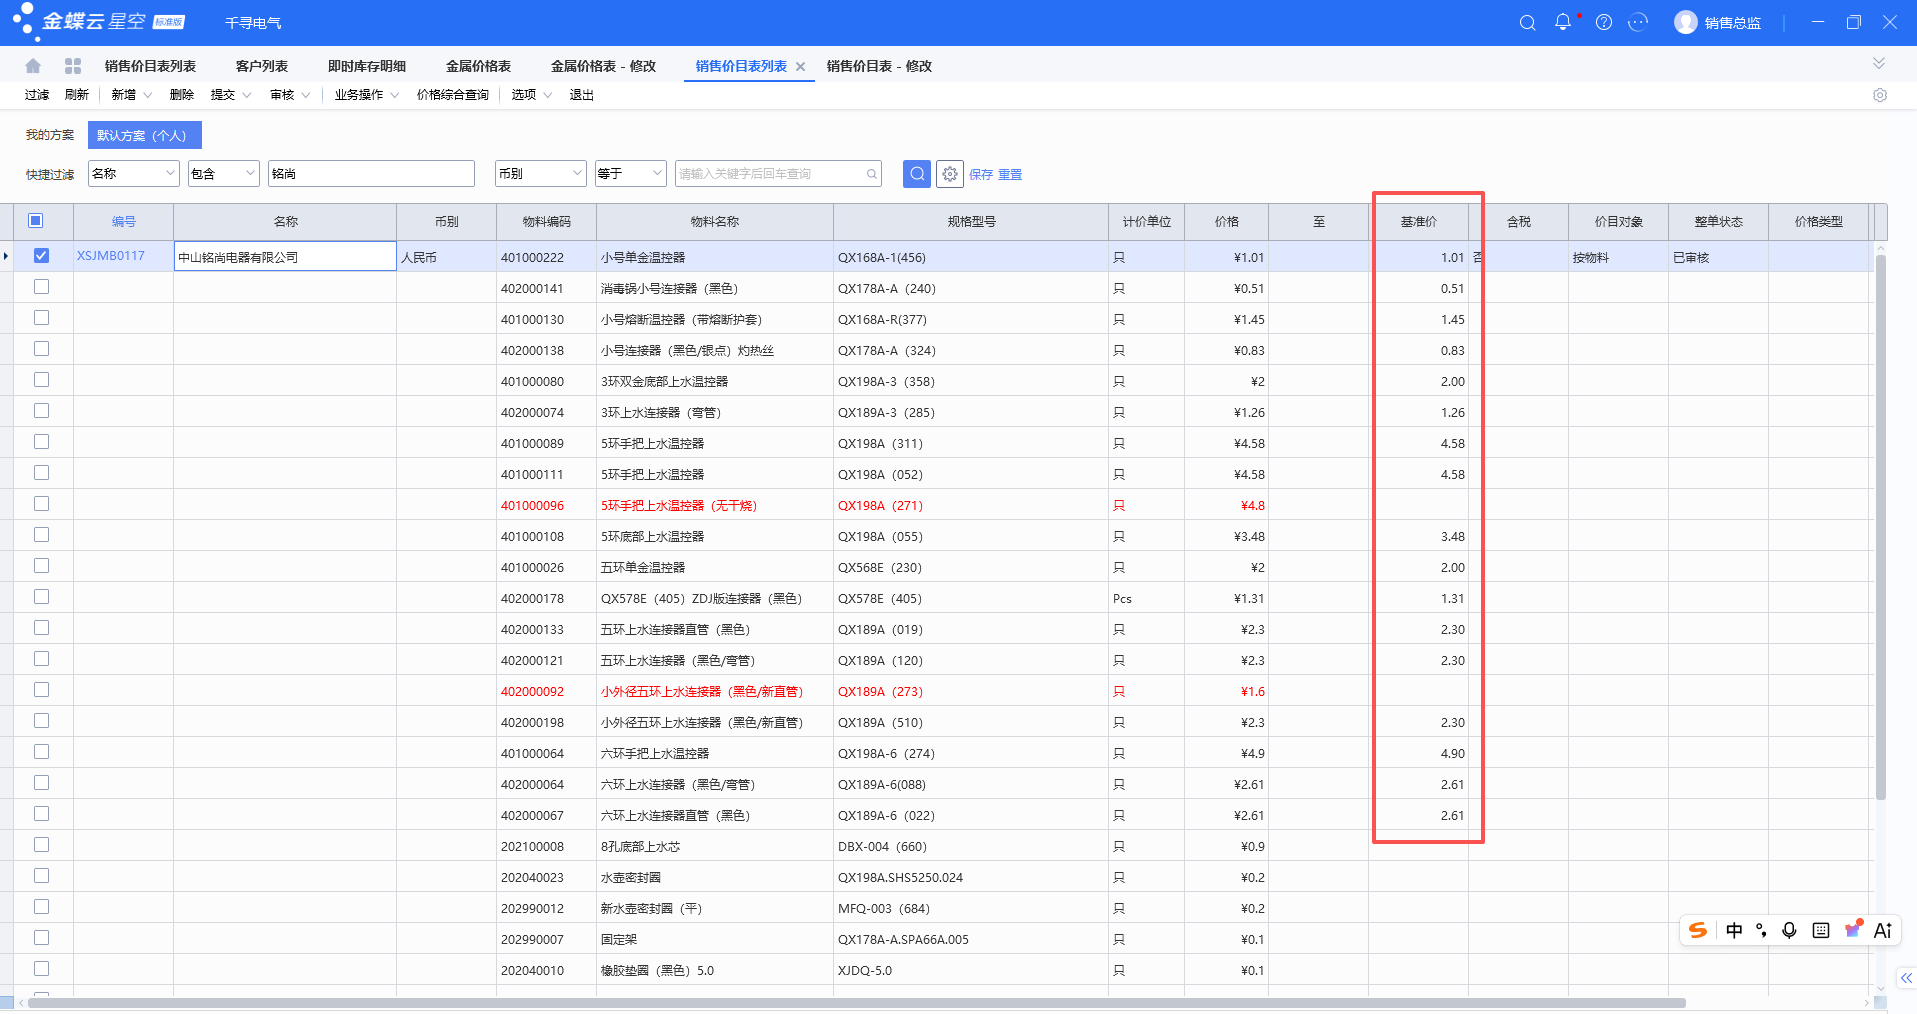Uncheck the XSJMB0117 row checkbox

pos(41,256)
